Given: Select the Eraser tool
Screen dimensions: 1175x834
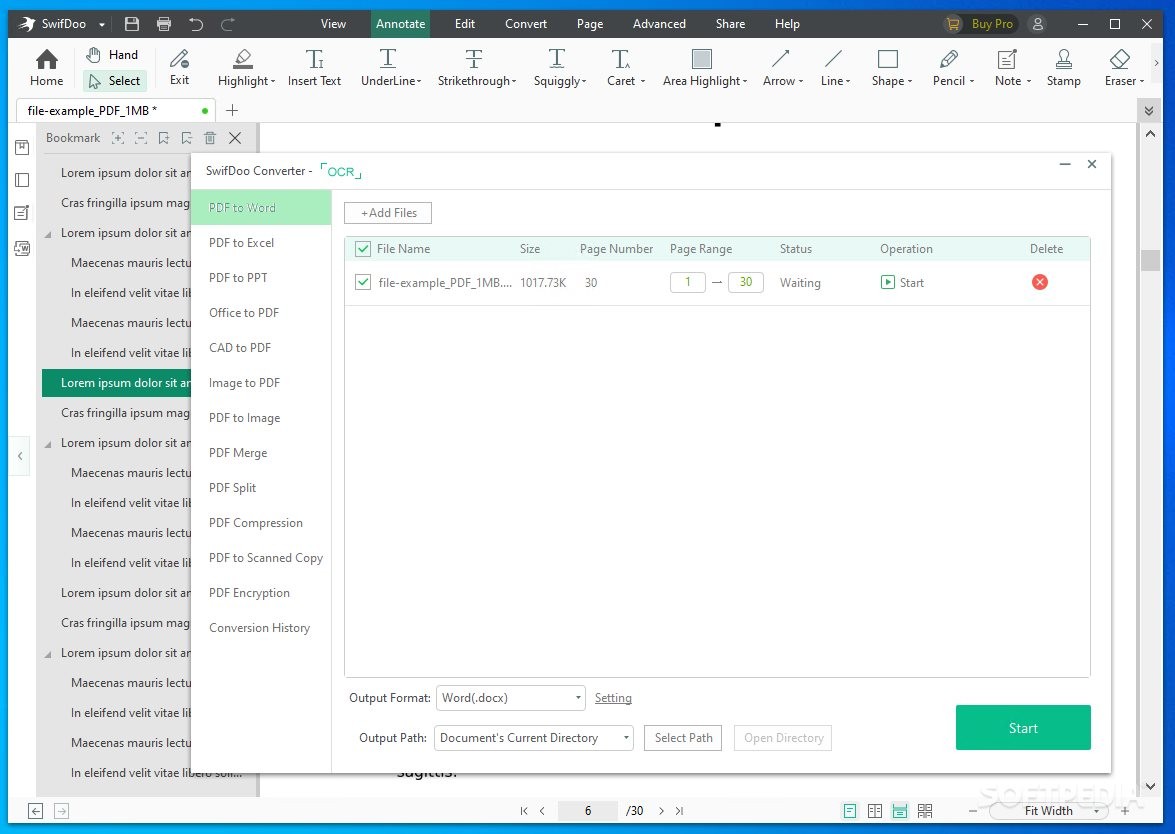Looking at the screenshot, I should [x=1120, y=67].
